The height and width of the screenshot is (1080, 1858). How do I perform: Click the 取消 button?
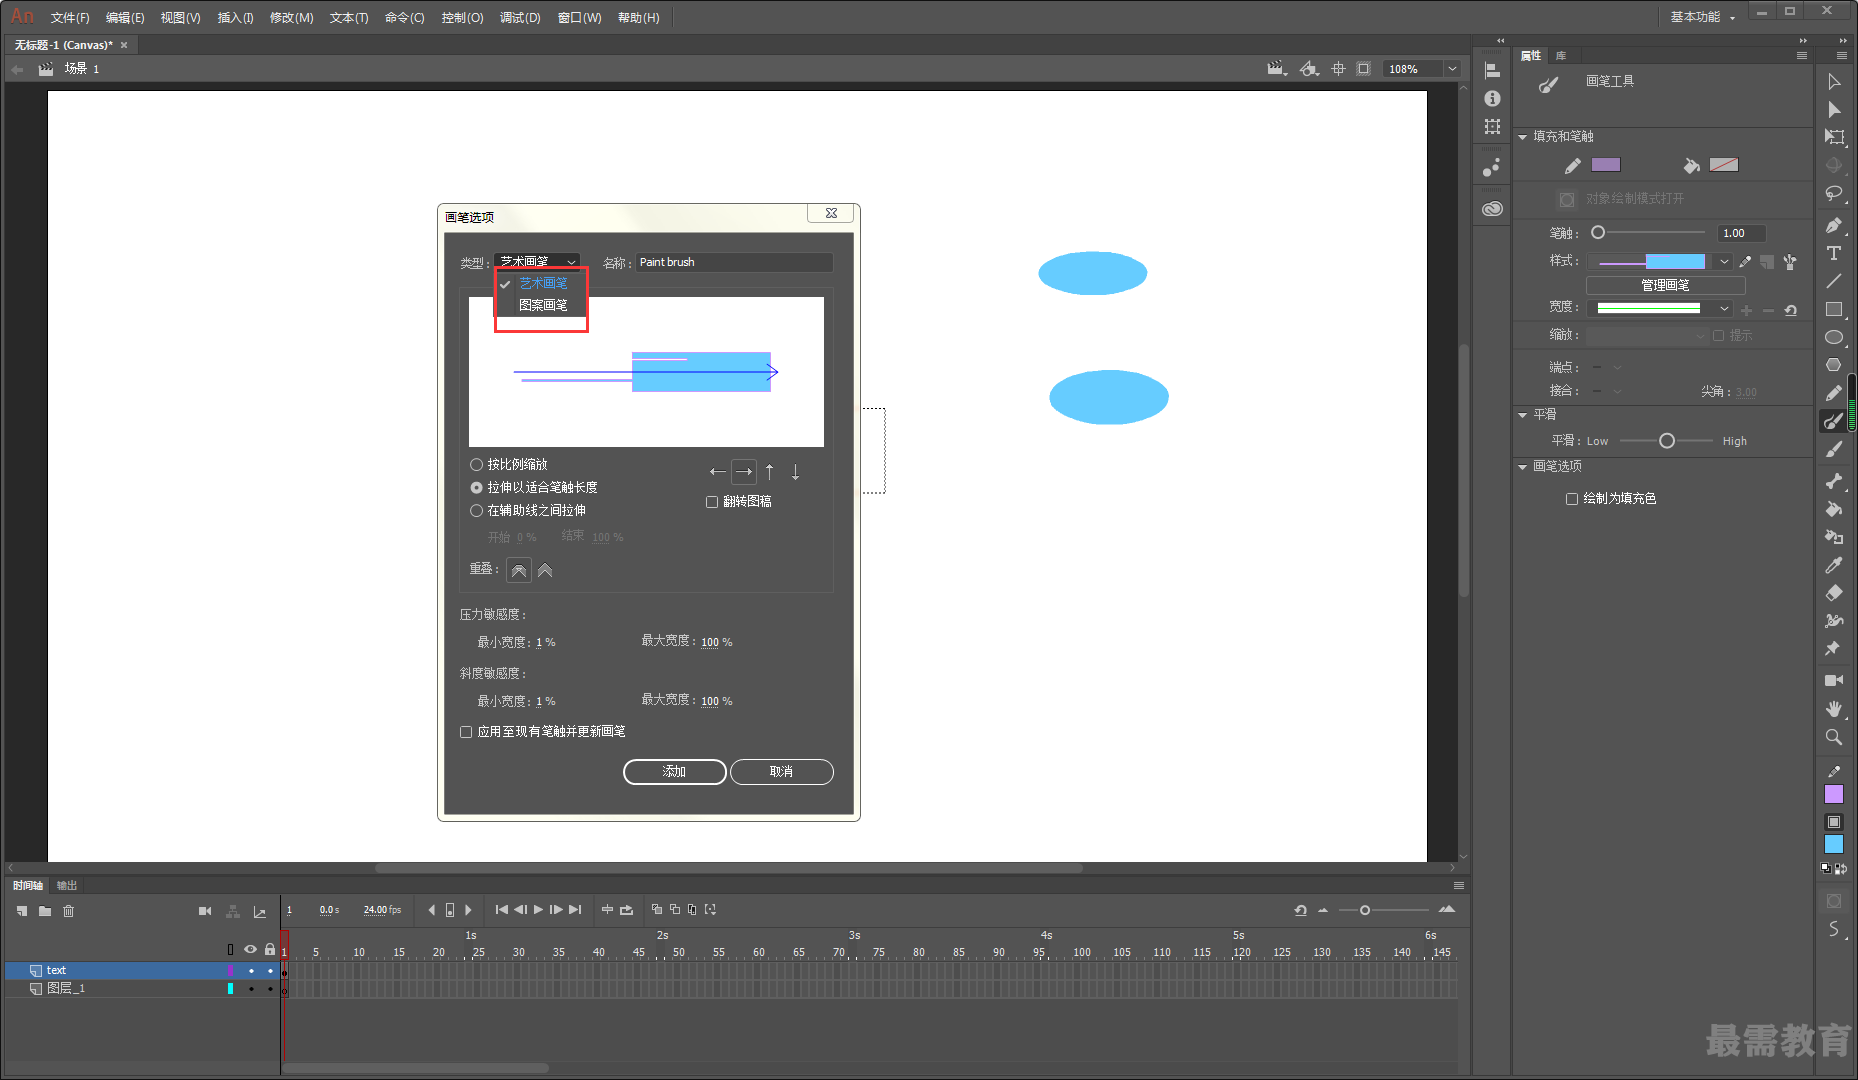(x=782, y=772)
